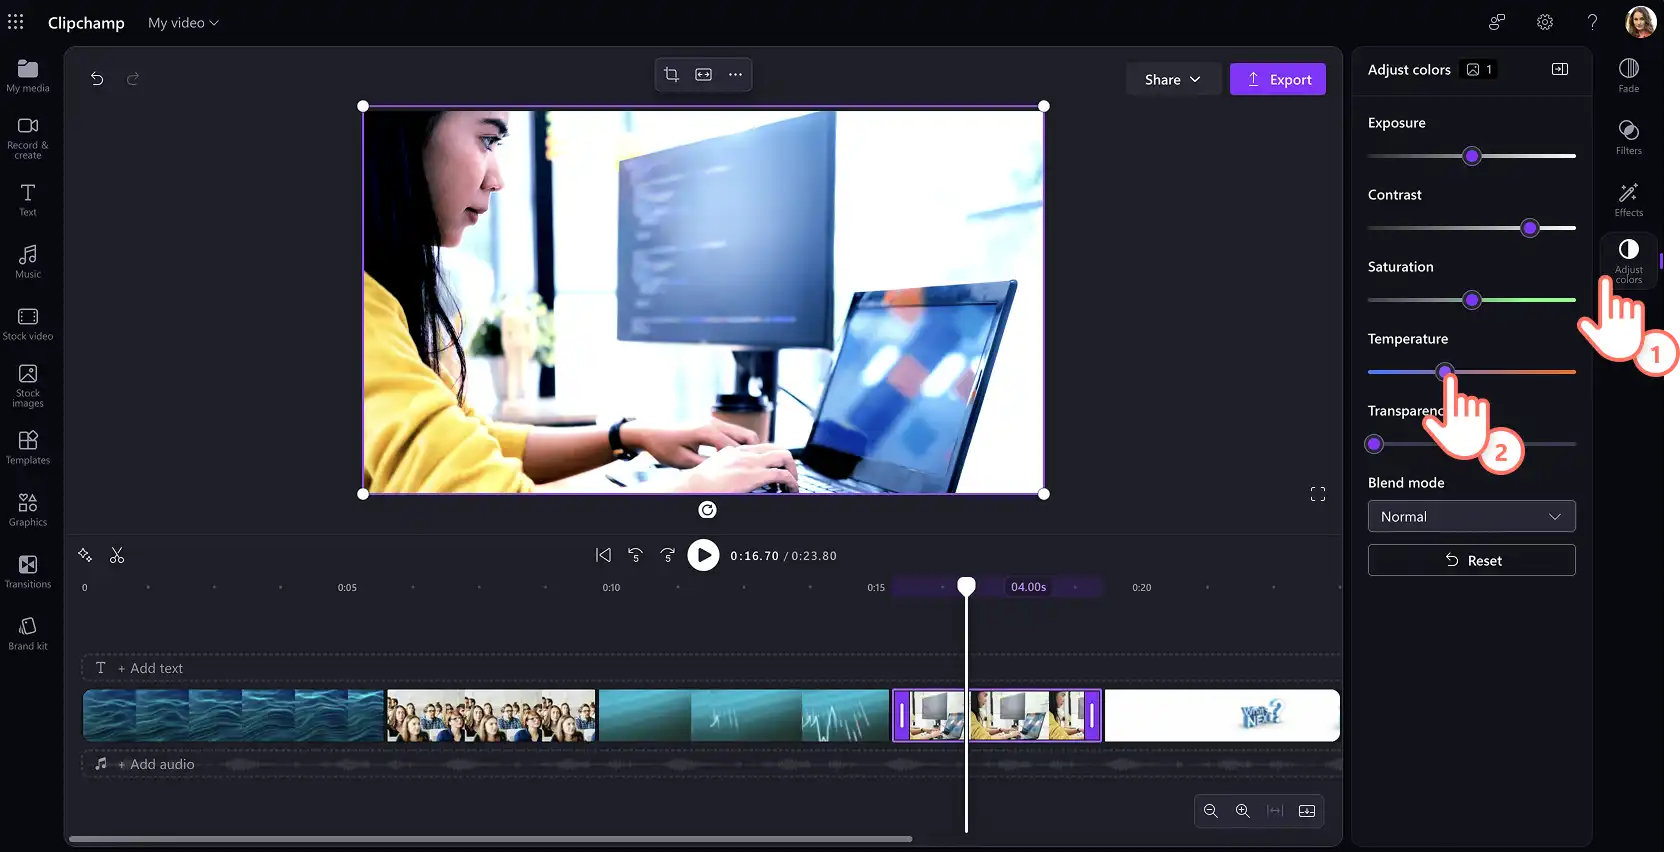
Task: Open the Text sidebar tab
Action: click(x=28, y=199)
